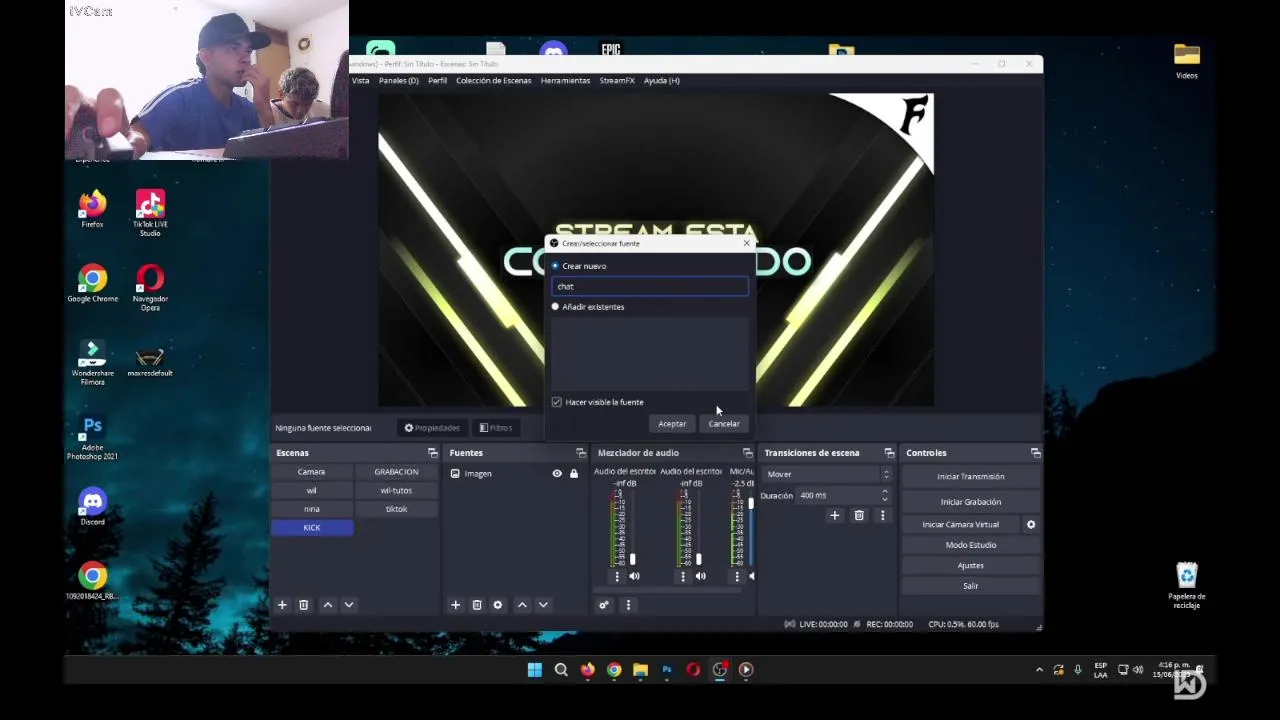1280x720 pixels.
Task: Move source up in Fuentes panel
Action: click(521, 605)
